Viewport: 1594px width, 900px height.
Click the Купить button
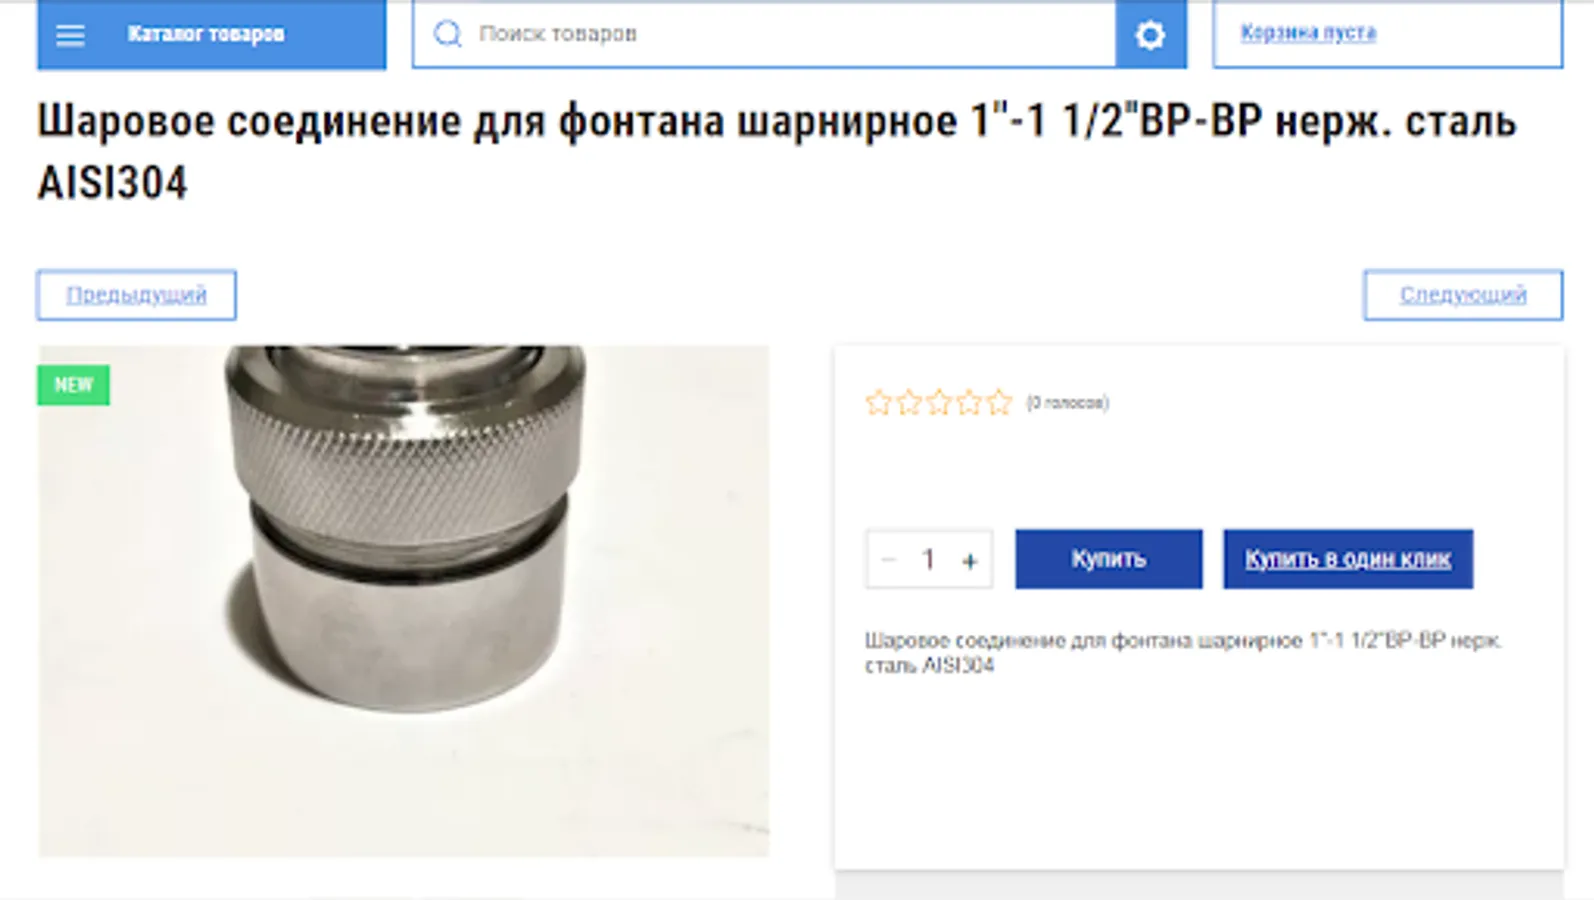click(x=1108, y=559)
